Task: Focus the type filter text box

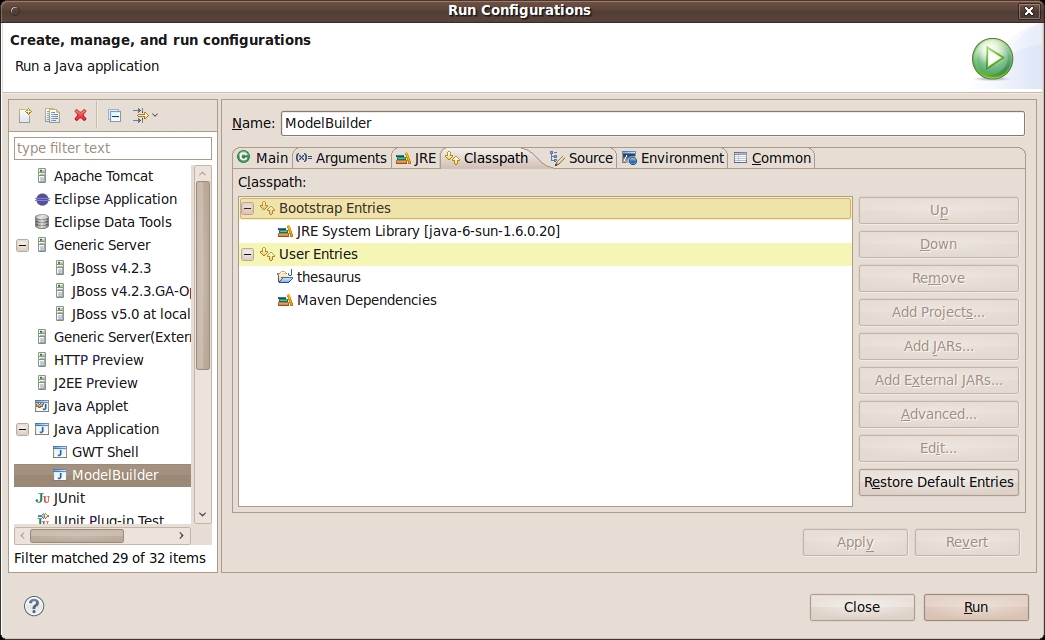Action: pyautogui.click(x=113, y=148)
